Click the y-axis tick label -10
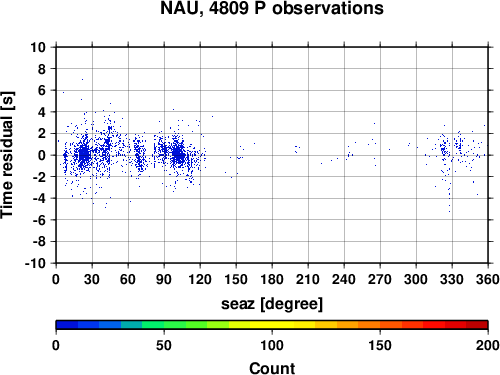The height and width of the screenshot is (375, 500). pyautogui.click(x=35, y=263)
